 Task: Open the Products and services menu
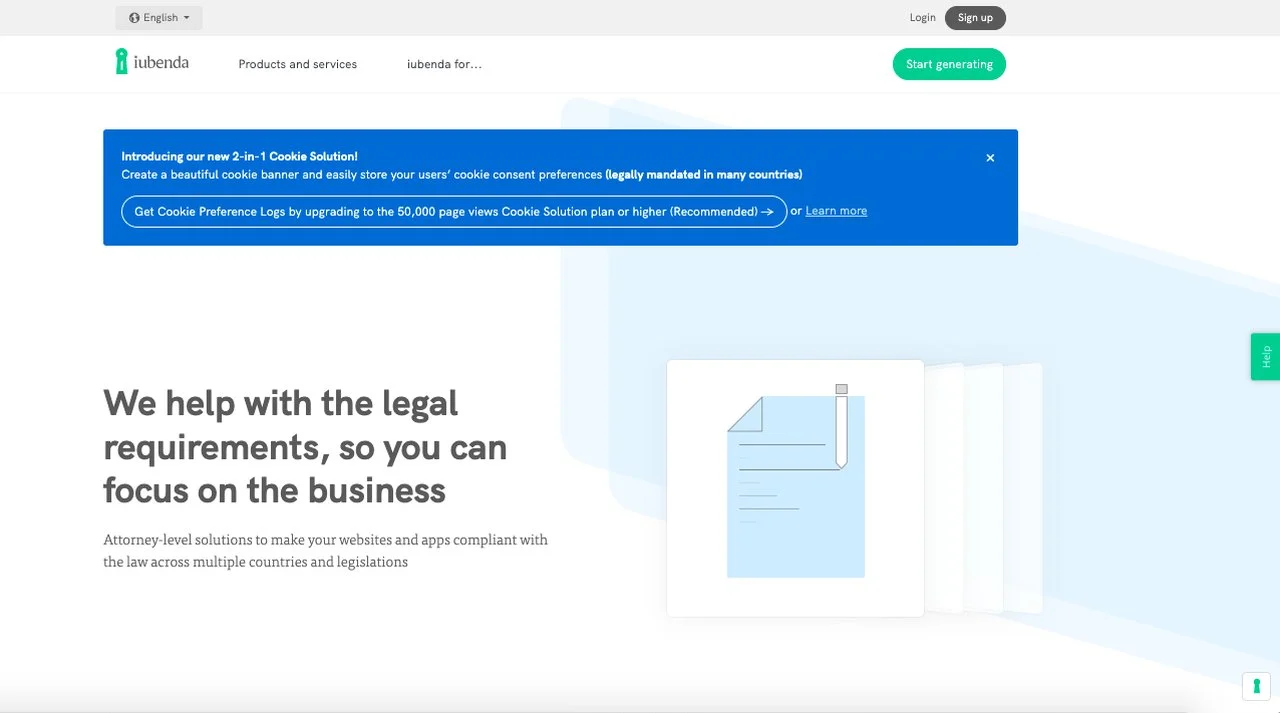point(297,64)
